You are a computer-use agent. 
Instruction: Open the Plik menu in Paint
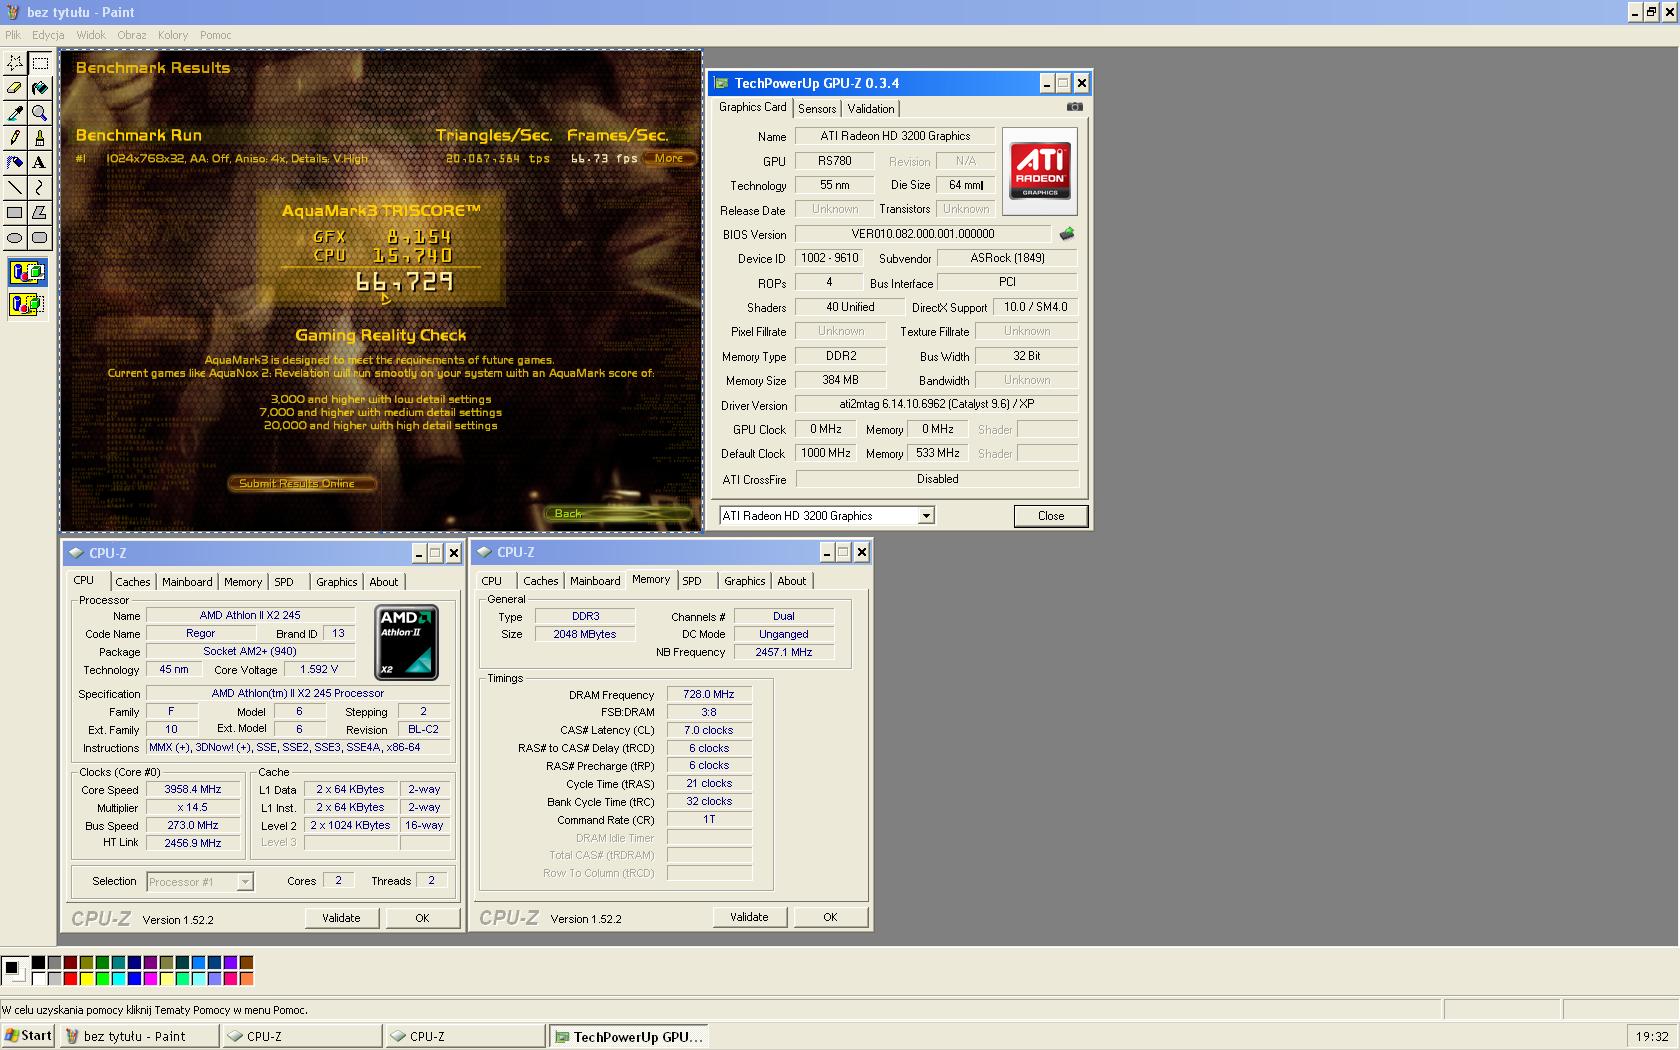click(13, 35)
